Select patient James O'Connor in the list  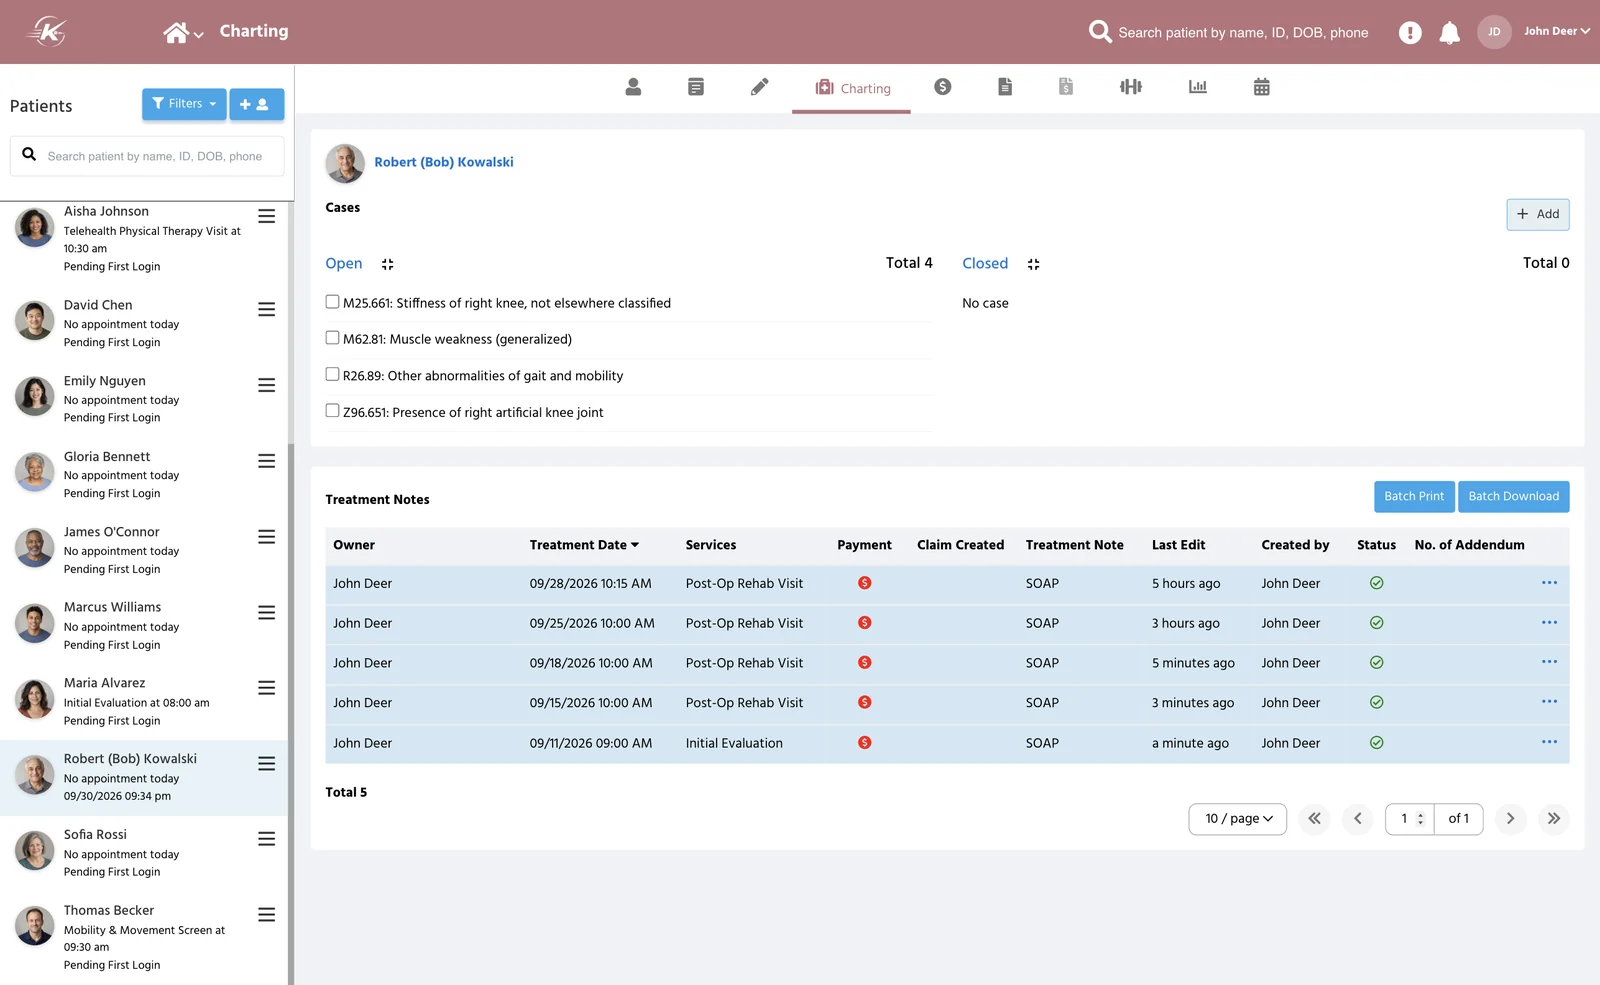[x=145, y=550]
